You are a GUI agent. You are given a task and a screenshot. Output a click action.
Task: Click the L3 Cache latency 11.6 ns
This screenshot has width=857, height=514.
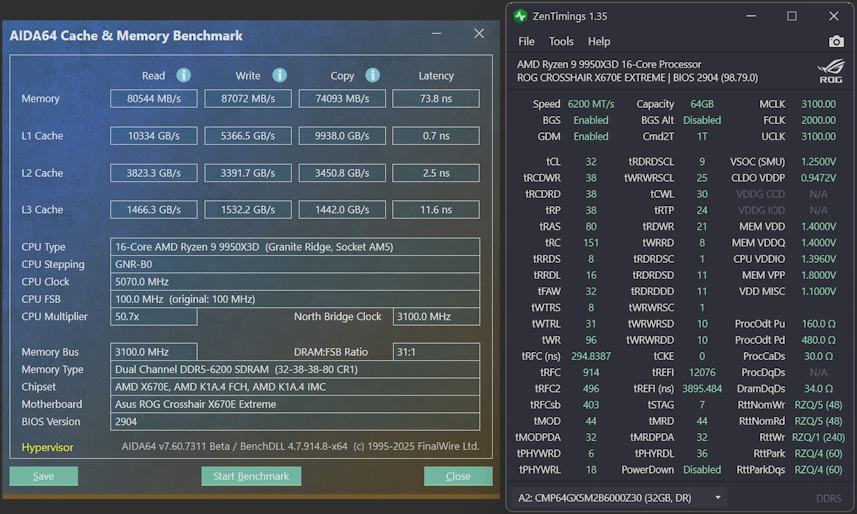click(436, 209)
